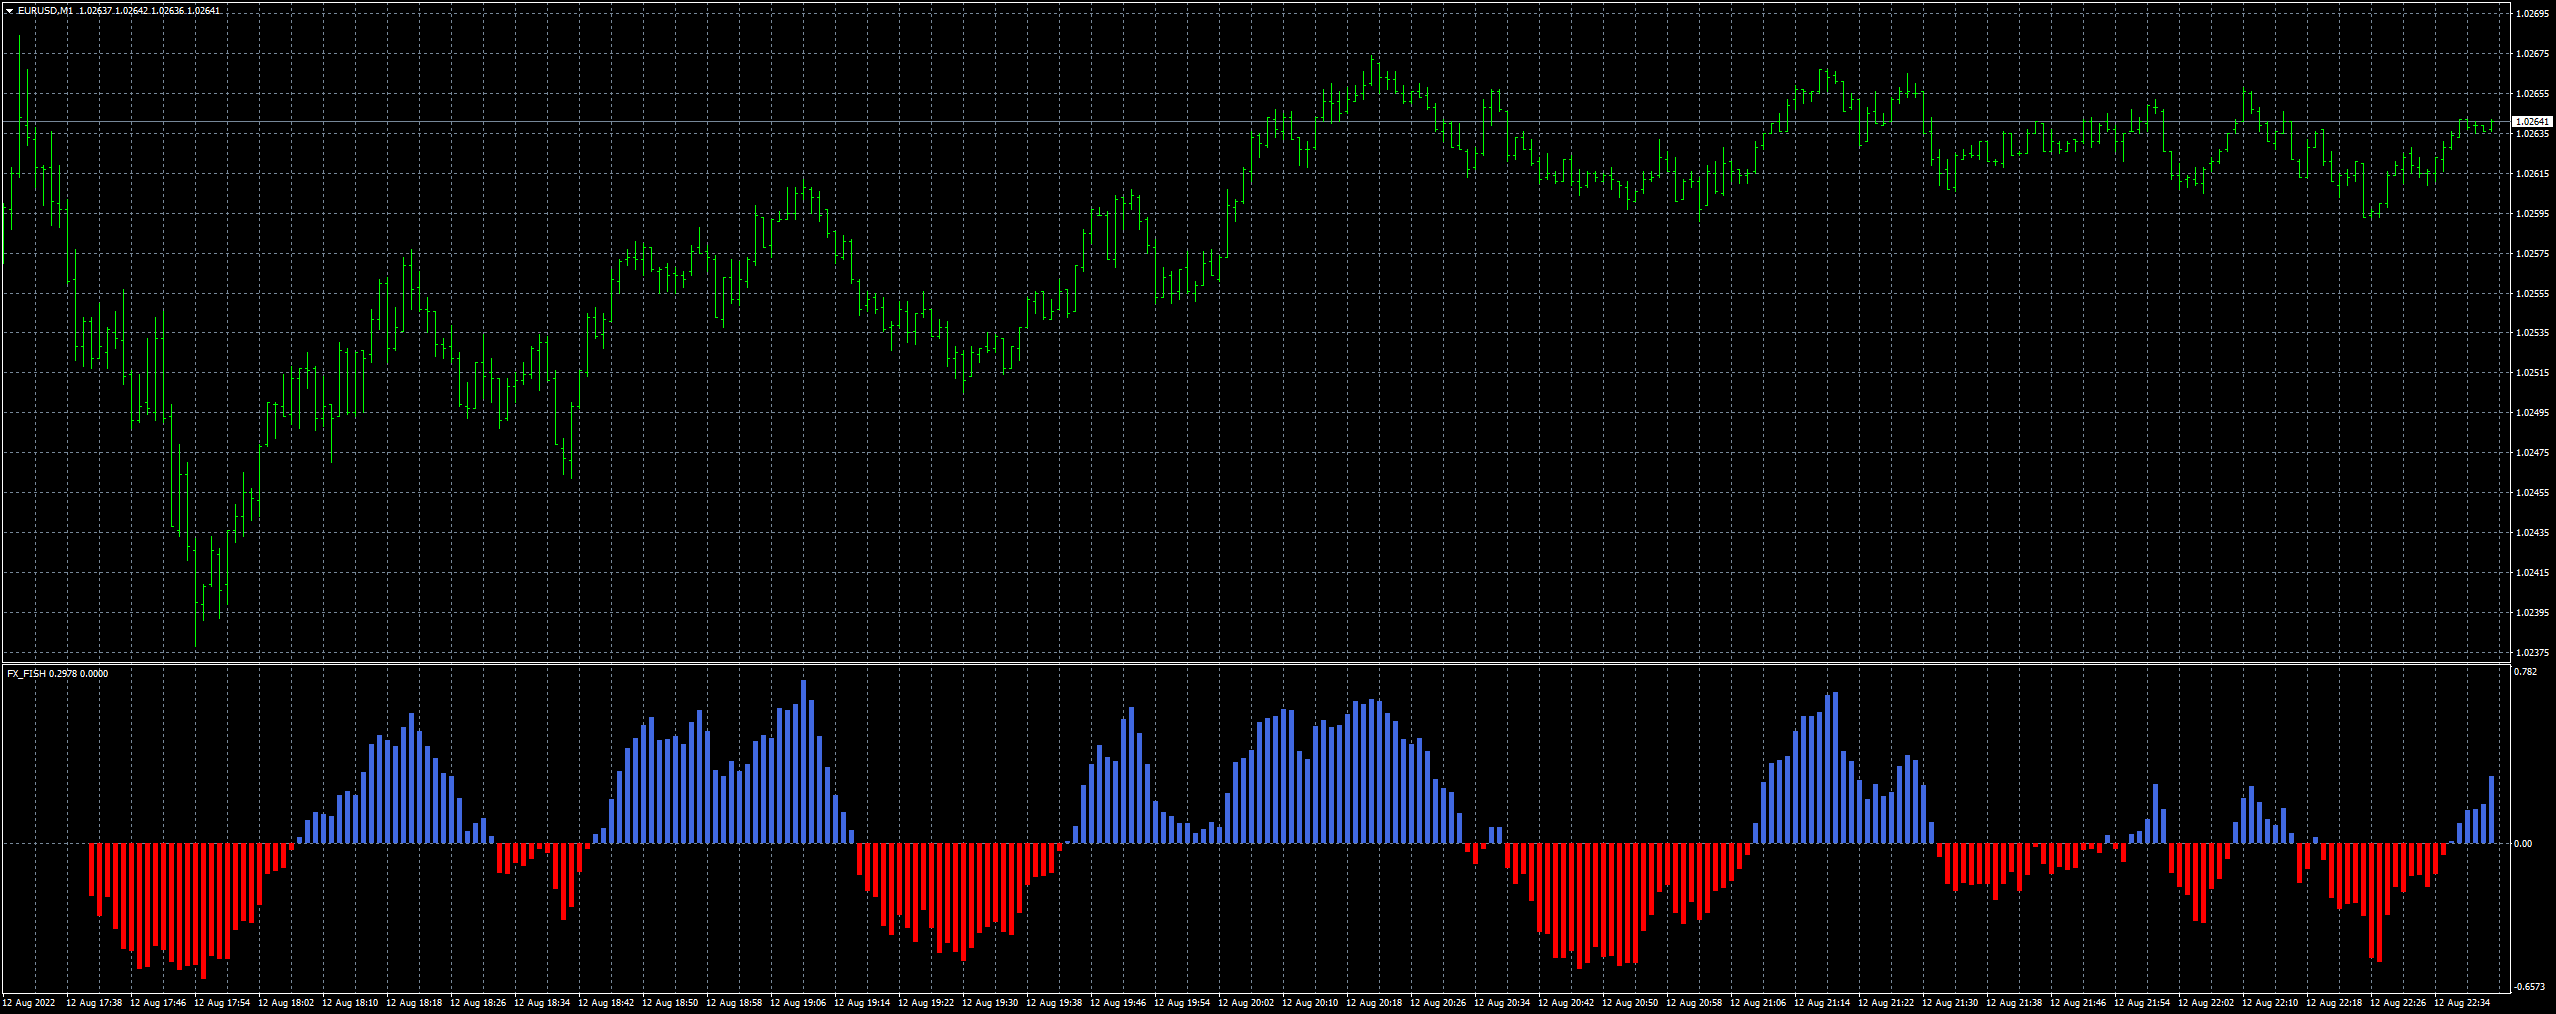
Task: Click the 12 Aug 22:02 time label
Action: coord(2206,1003)
